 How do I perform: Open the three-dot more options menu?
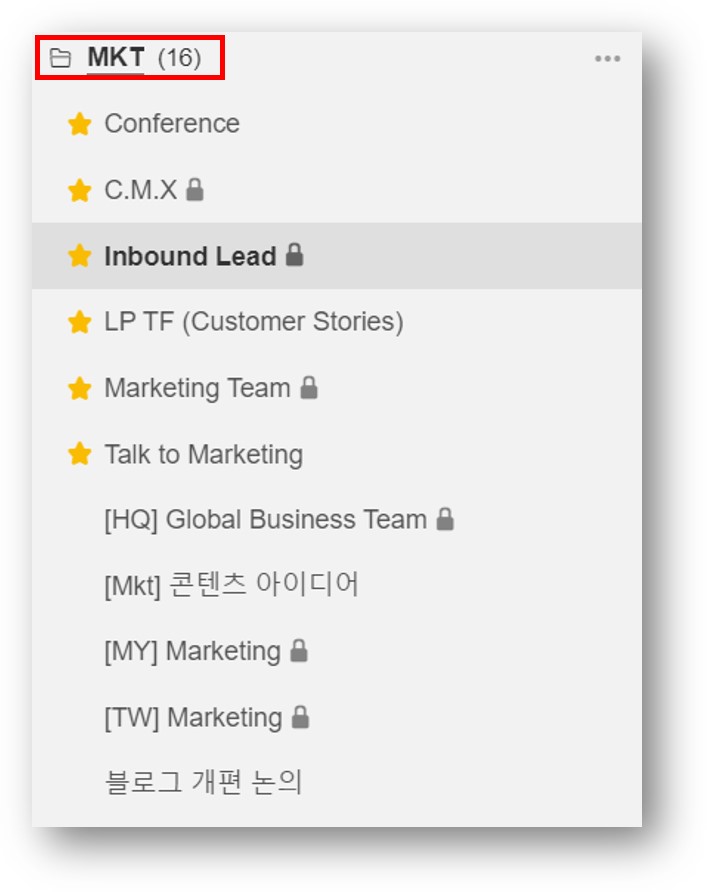607,59
